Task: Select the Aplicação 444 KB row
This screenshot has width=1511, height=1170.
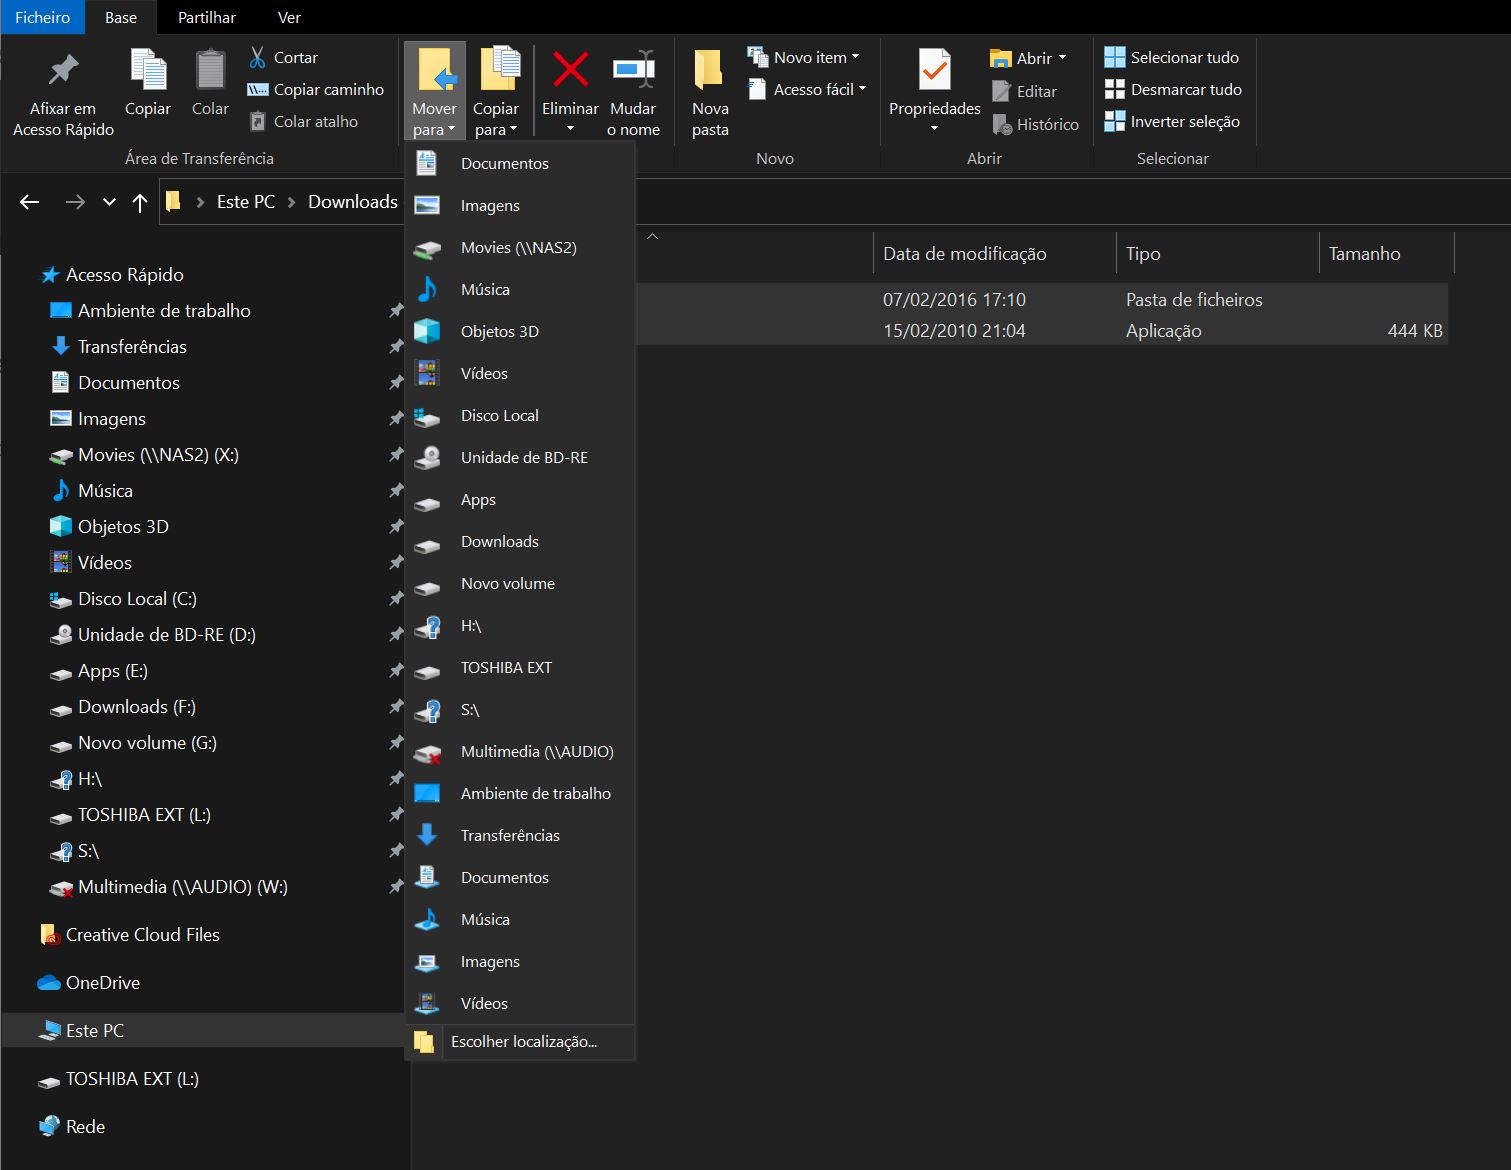Action: pos(1041,330)
